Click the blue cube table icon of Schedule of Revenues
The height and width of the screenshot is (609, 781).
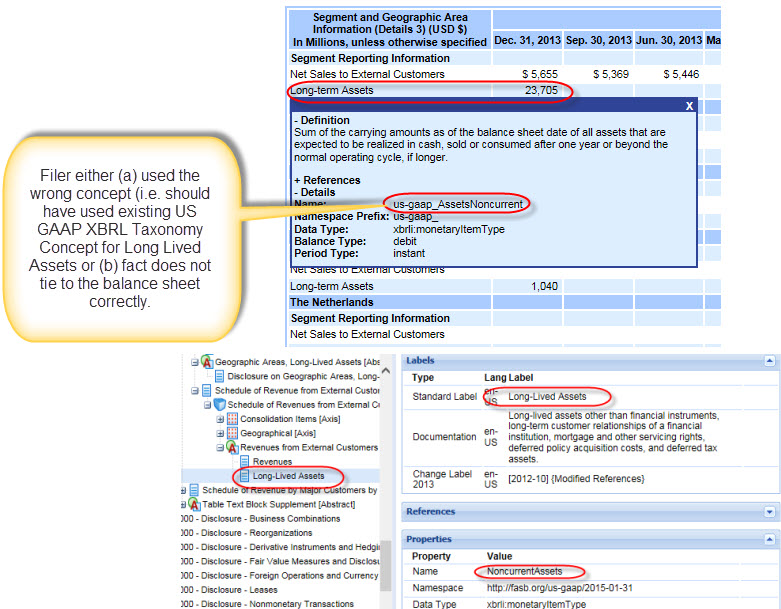click(220, 404)
